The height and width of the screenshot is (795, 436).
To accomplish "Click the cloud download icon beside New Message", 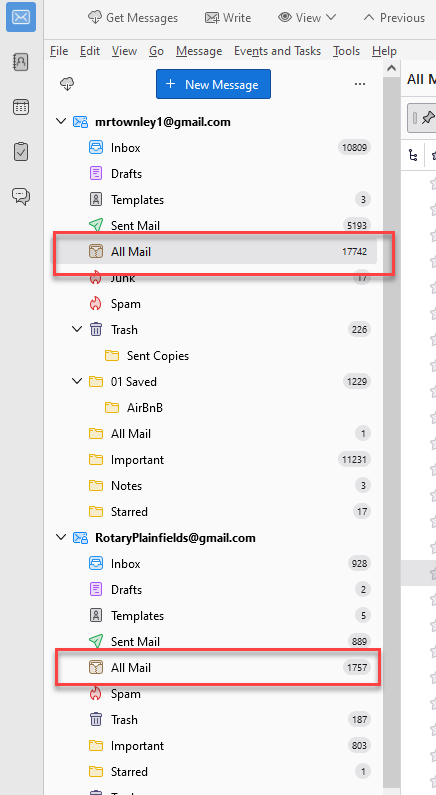I will pyautogui.click(x=67, y=84).
